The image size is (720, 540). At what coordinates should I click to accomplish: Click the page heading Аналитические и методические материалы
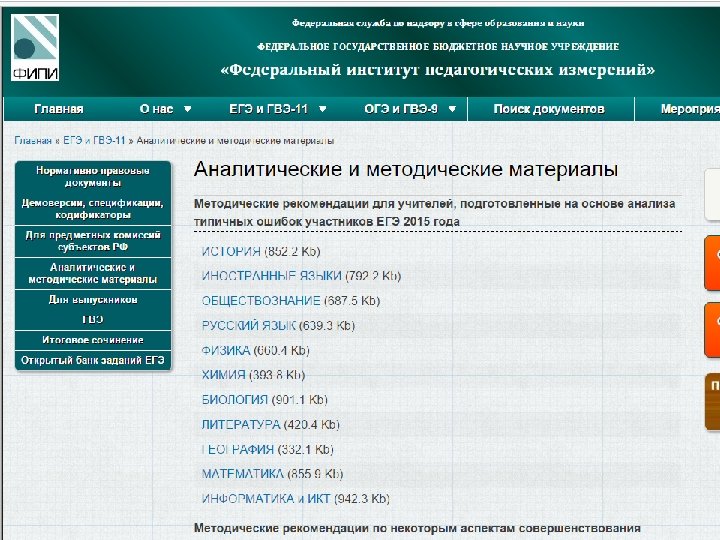point(405,169)
